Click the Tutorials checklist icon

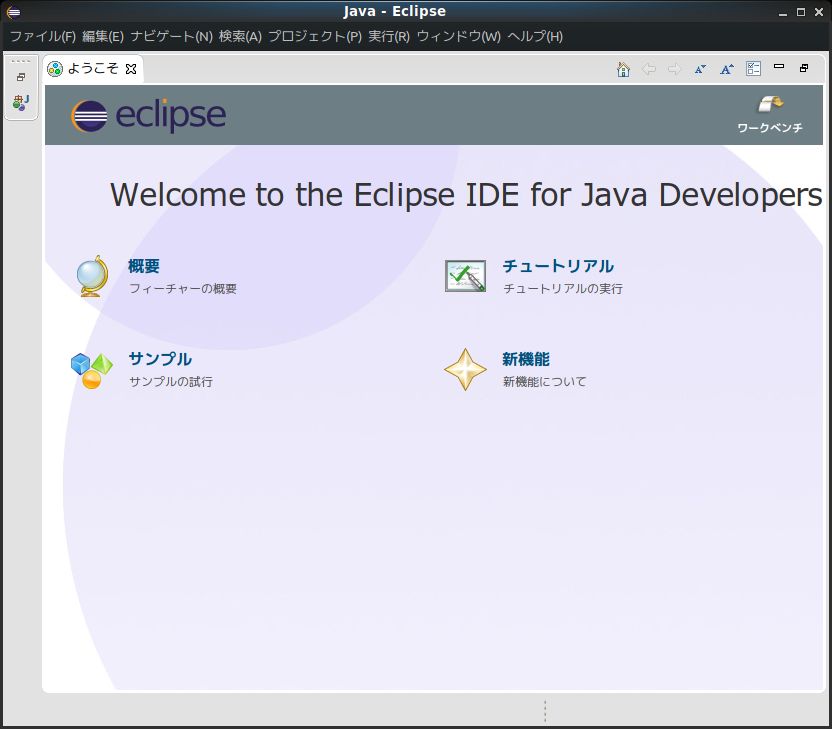click(465, 276)
